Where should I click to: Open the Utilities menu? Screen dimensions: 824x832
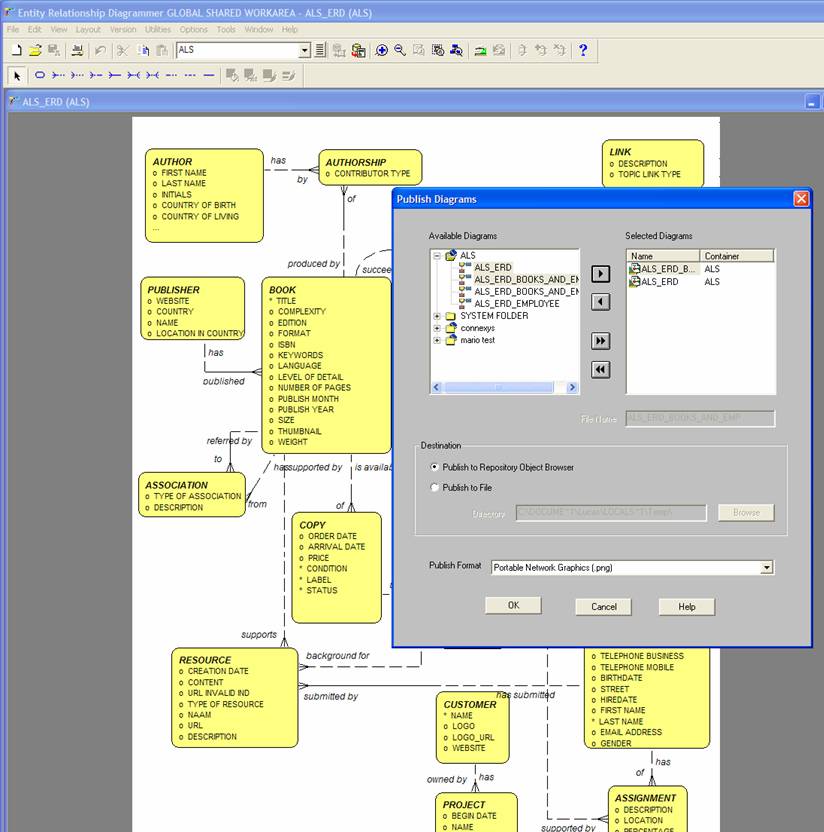point(157,29)
